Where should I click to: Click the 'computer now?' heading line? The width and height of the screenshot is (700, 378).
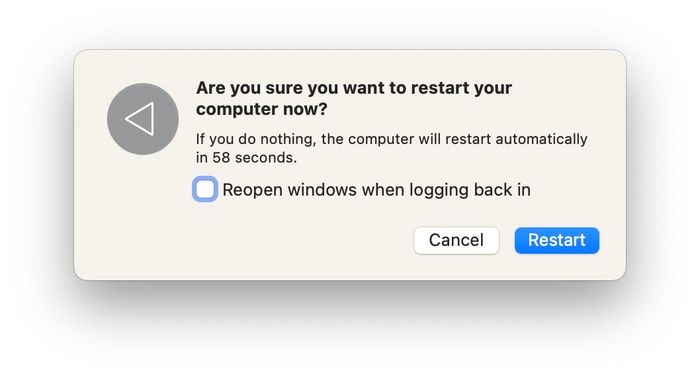coord(262,109)
